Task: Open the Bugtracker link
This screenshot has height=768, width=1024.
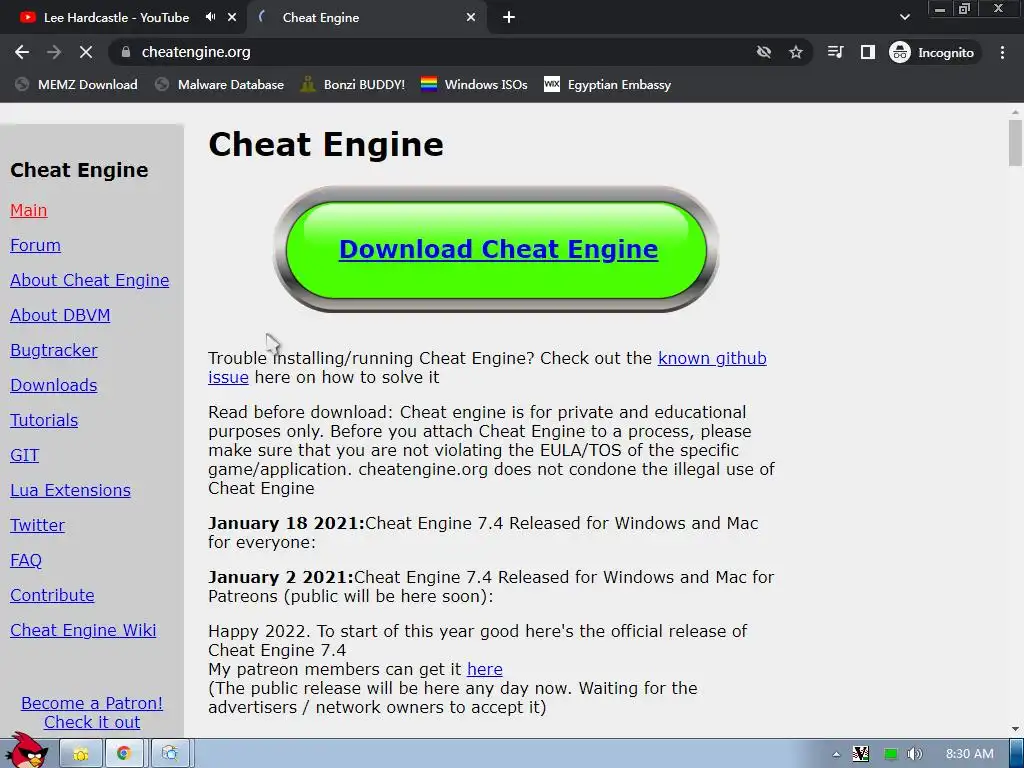Action: tap(54, 351)
